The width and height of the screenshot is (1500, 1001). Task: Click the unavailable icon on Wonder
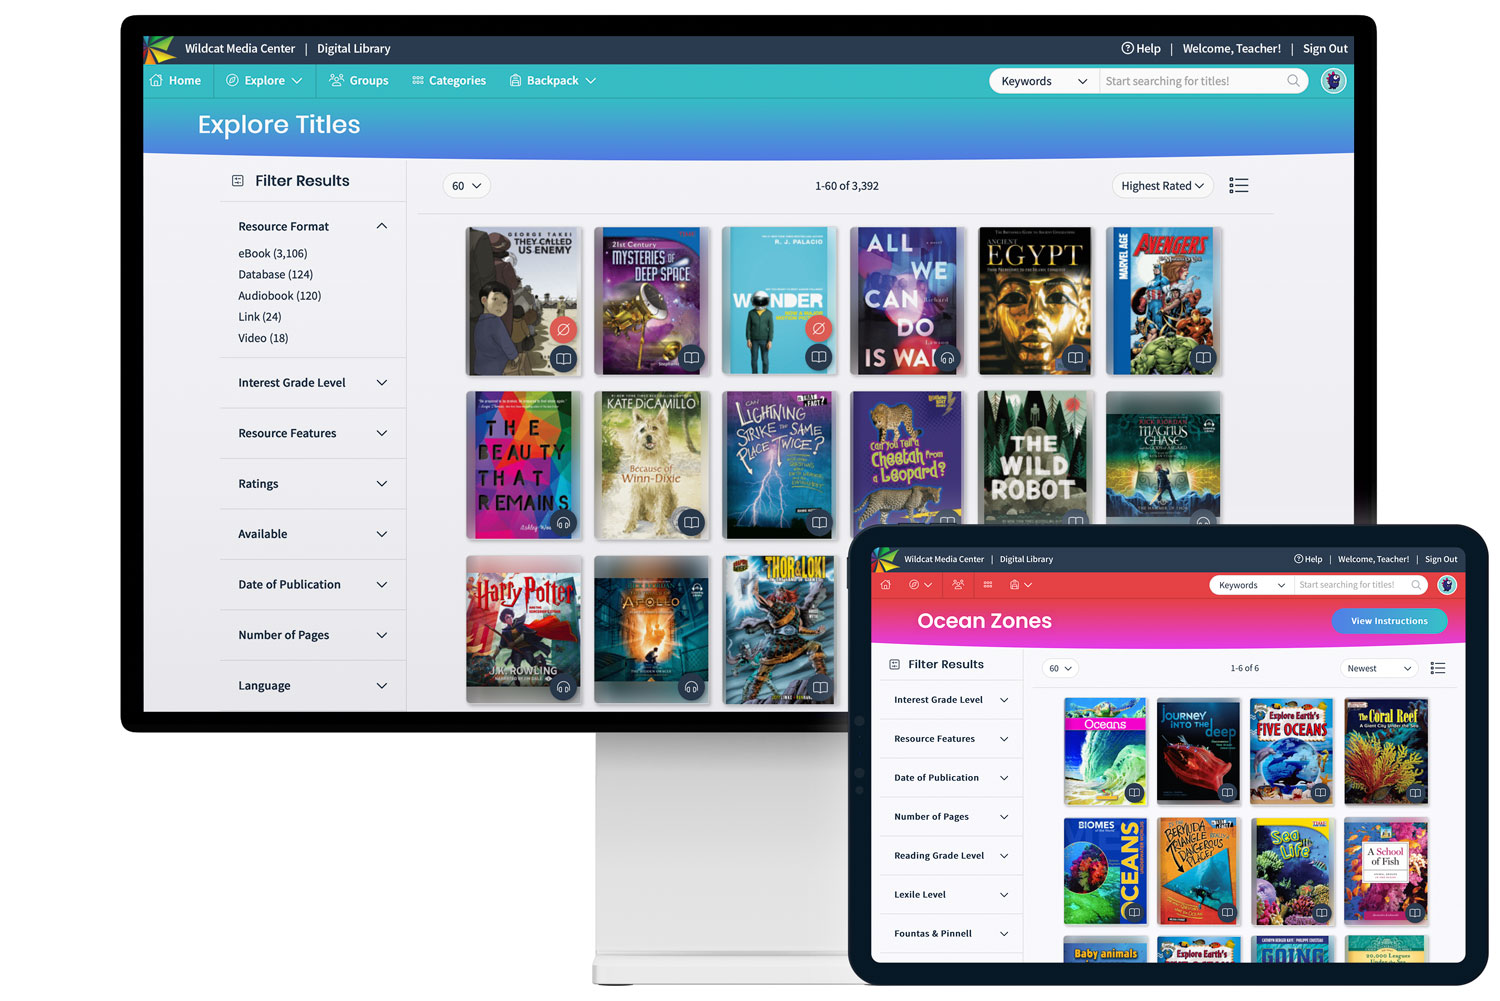(819, 329)
